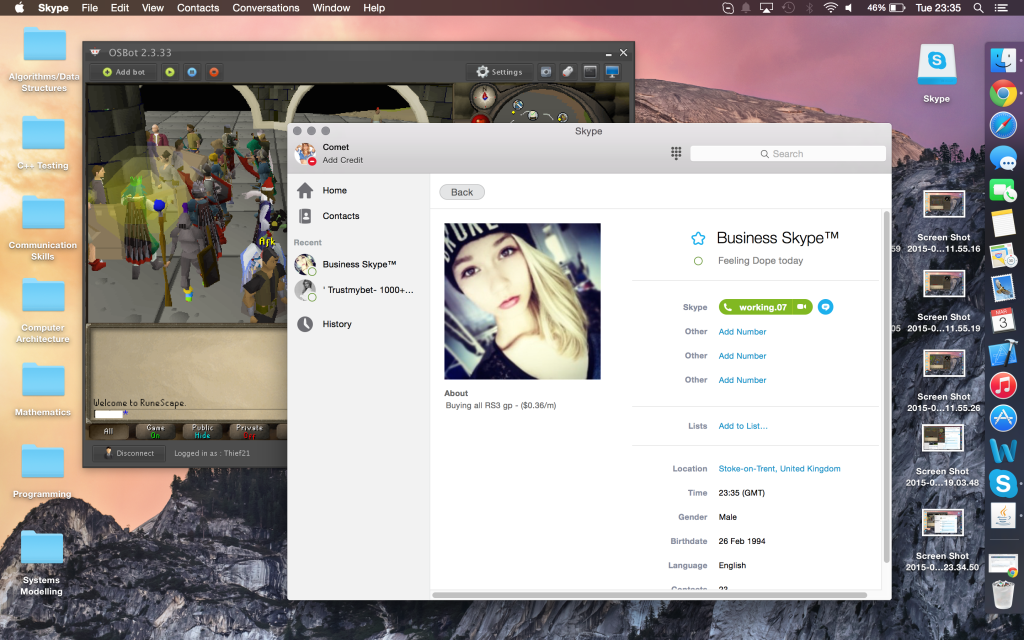Click the first Add Number link
Viewport: 1024px width, 640px height.
pyautogui.click(x=743, y=332)
